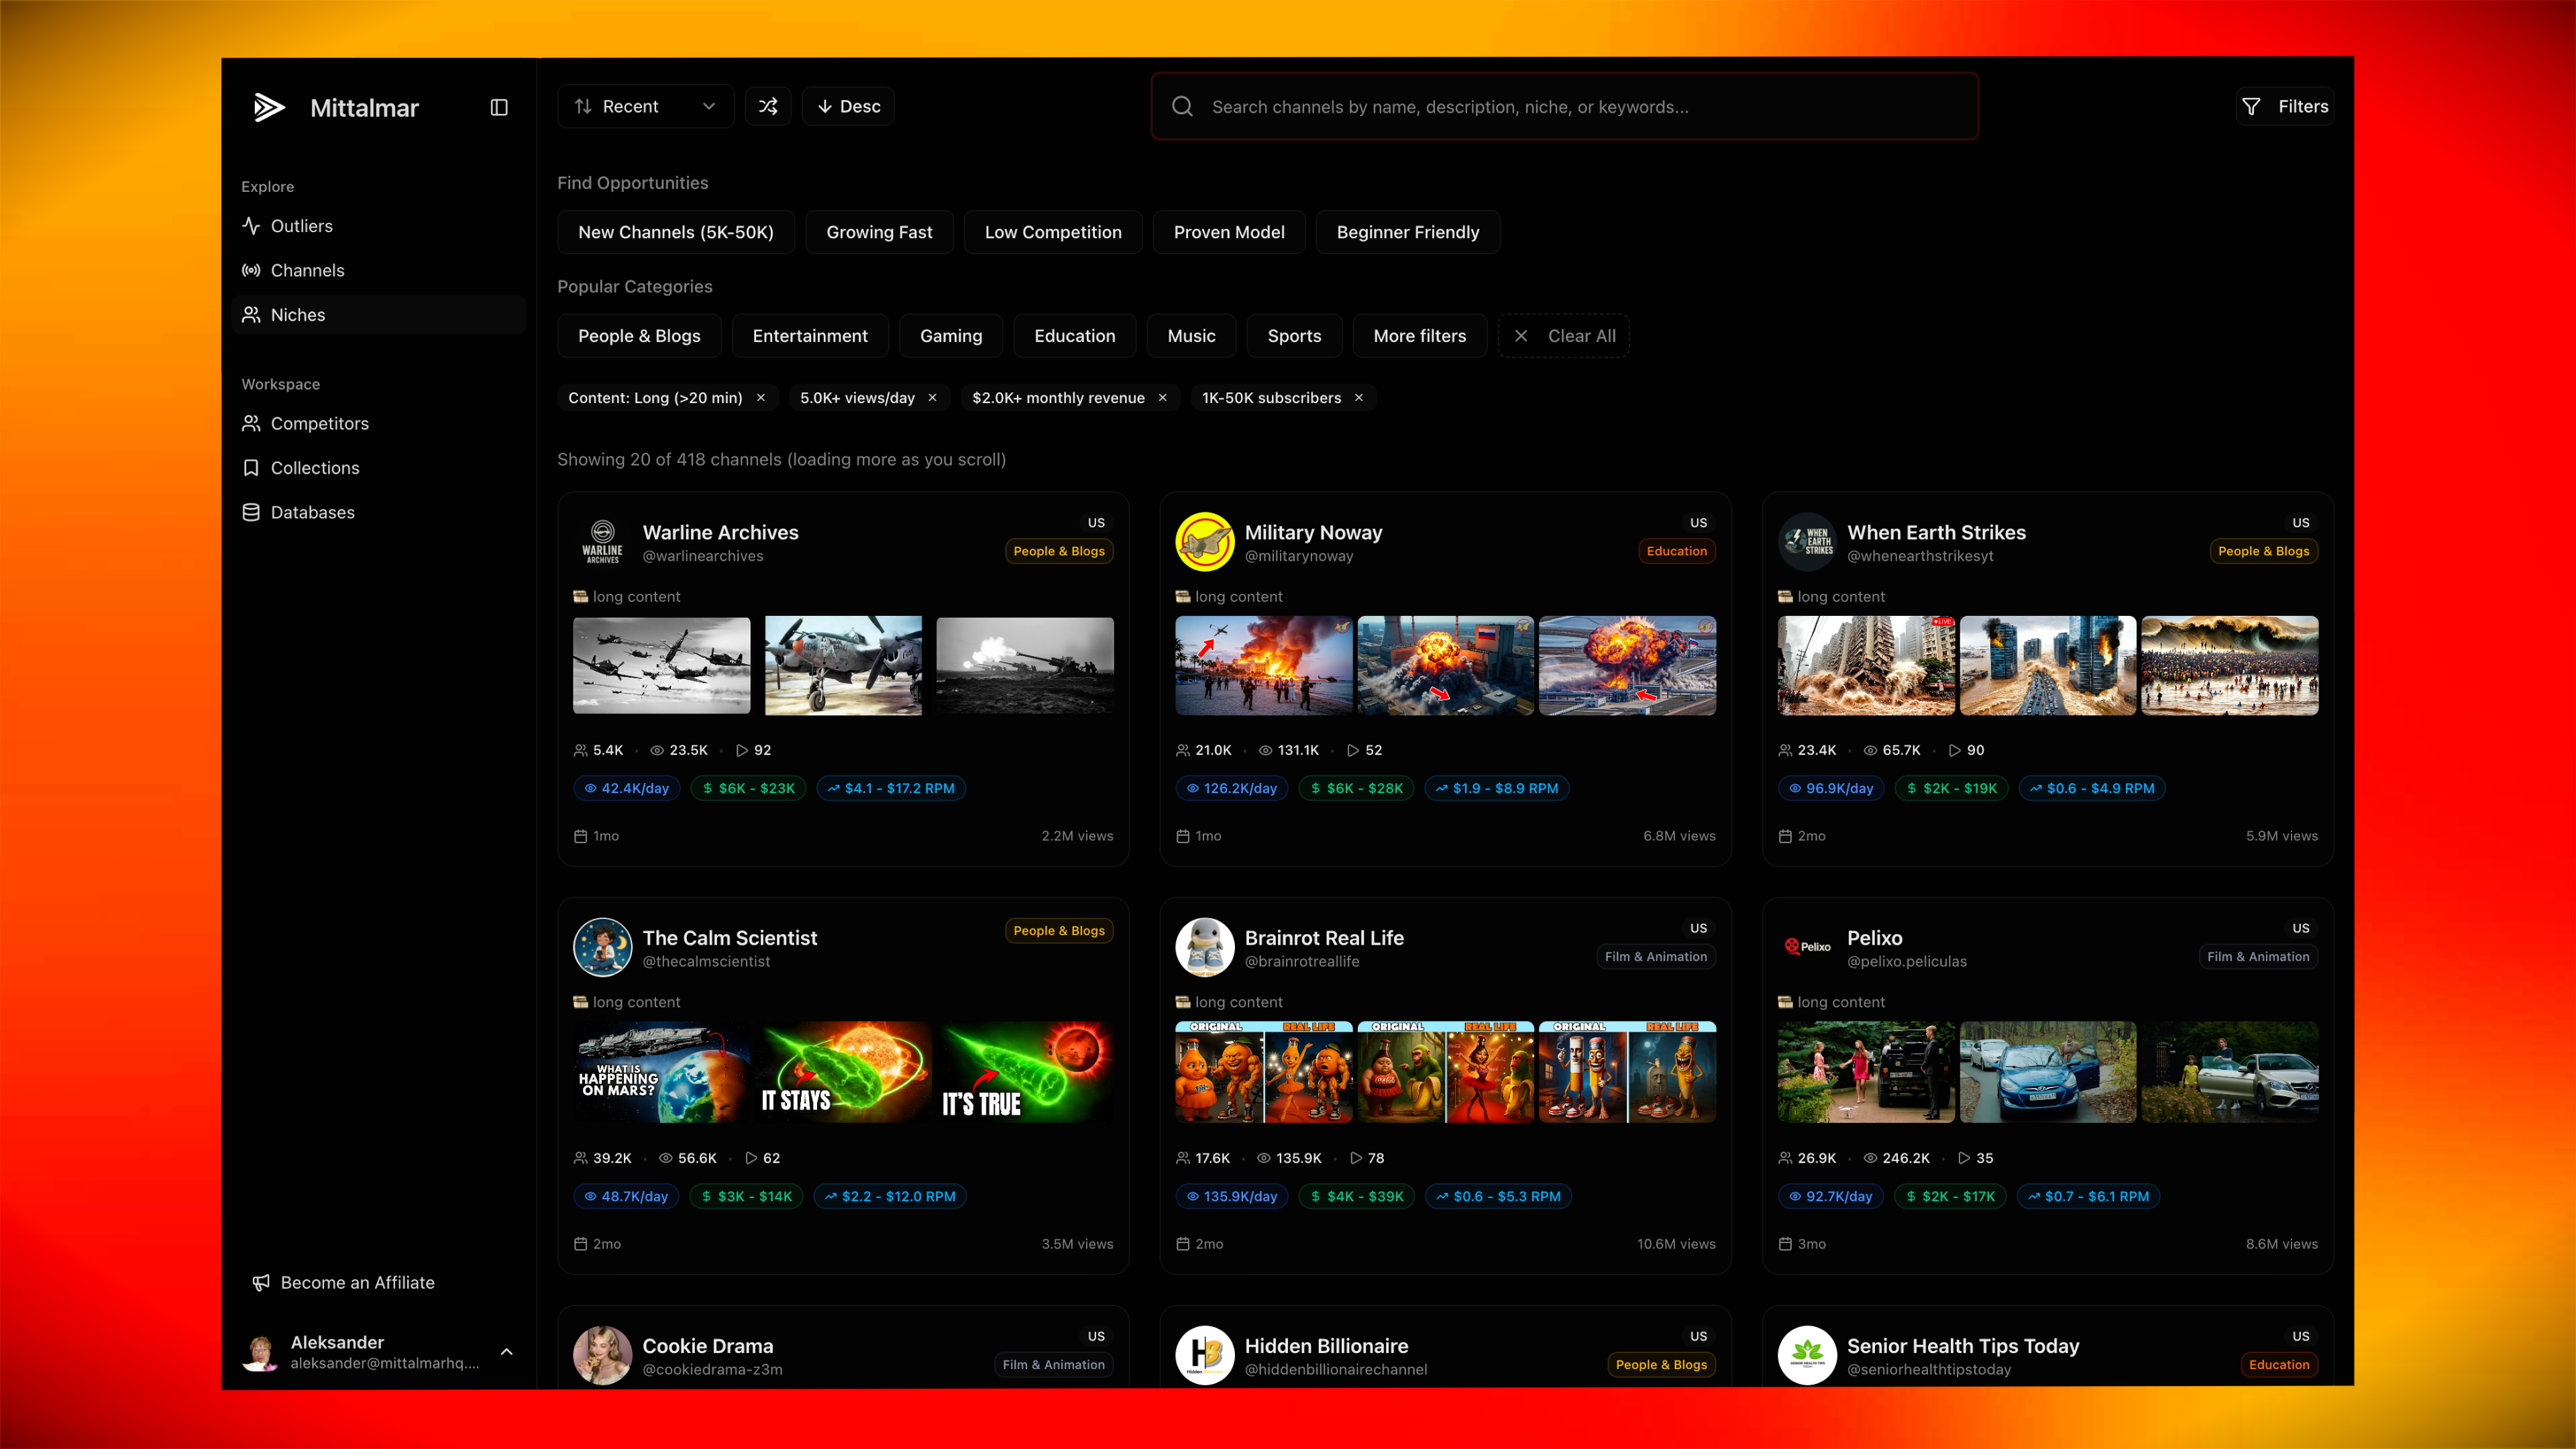The height and width of the screenshot is (1449, 2576).
Task: Remove the 5.0K+ views/day filter chip
Action: pyautogui.click(x=933, y=398)
